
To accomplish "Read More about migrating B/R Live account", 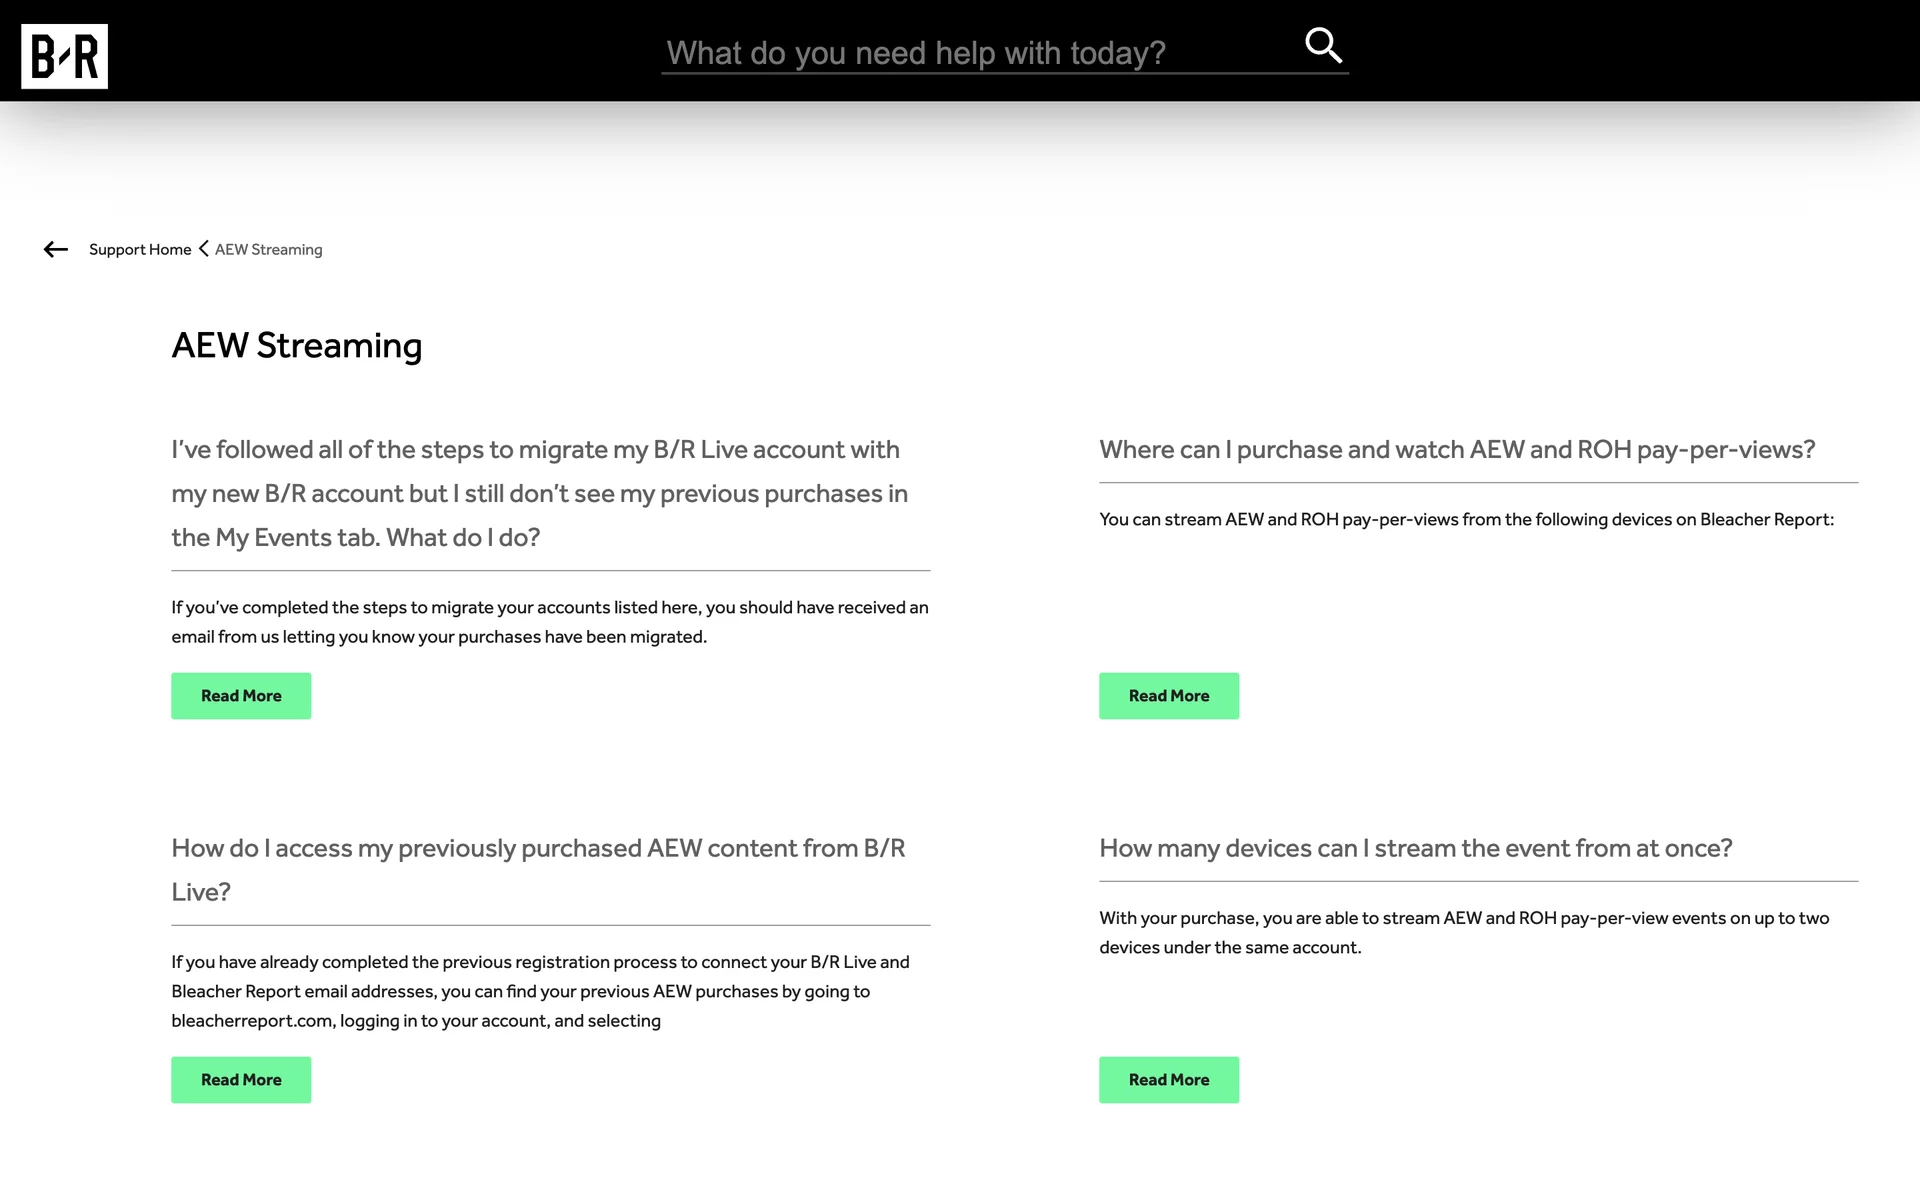I will (x=241, y=696).
